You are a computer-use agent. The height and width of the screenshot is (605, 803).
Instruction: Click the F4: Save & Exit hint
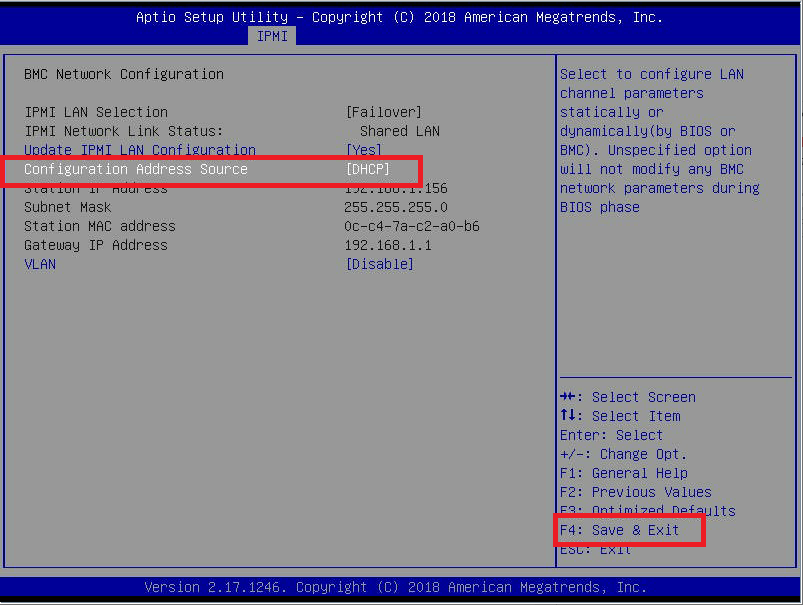coord(620,530)
